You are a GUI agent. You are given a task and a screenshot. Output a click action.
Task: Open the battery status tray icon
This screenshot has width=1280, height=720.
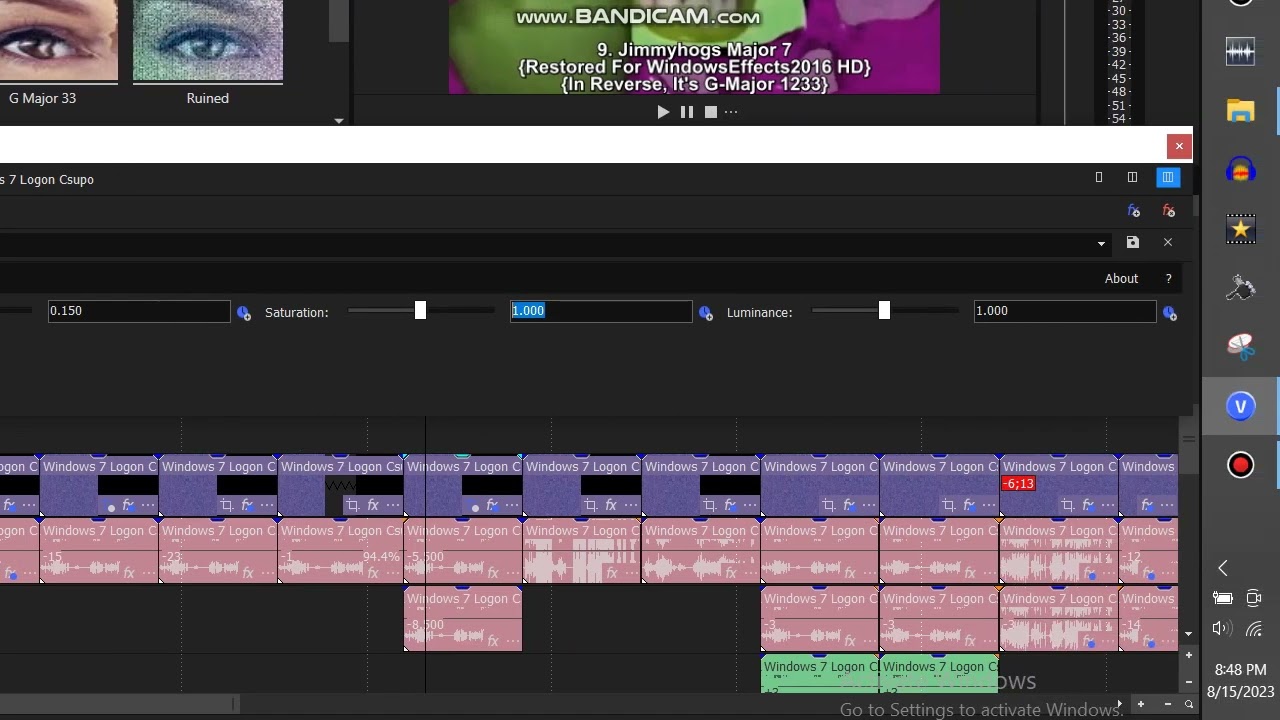(x=1223, y=598)
